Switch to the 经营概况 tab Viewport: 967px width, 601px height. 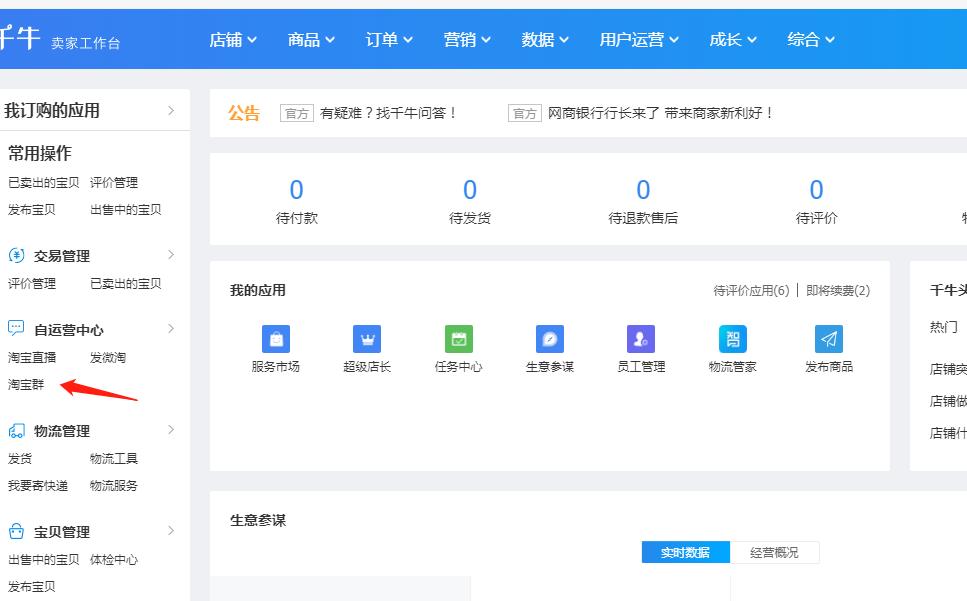(x=775, y=552)
